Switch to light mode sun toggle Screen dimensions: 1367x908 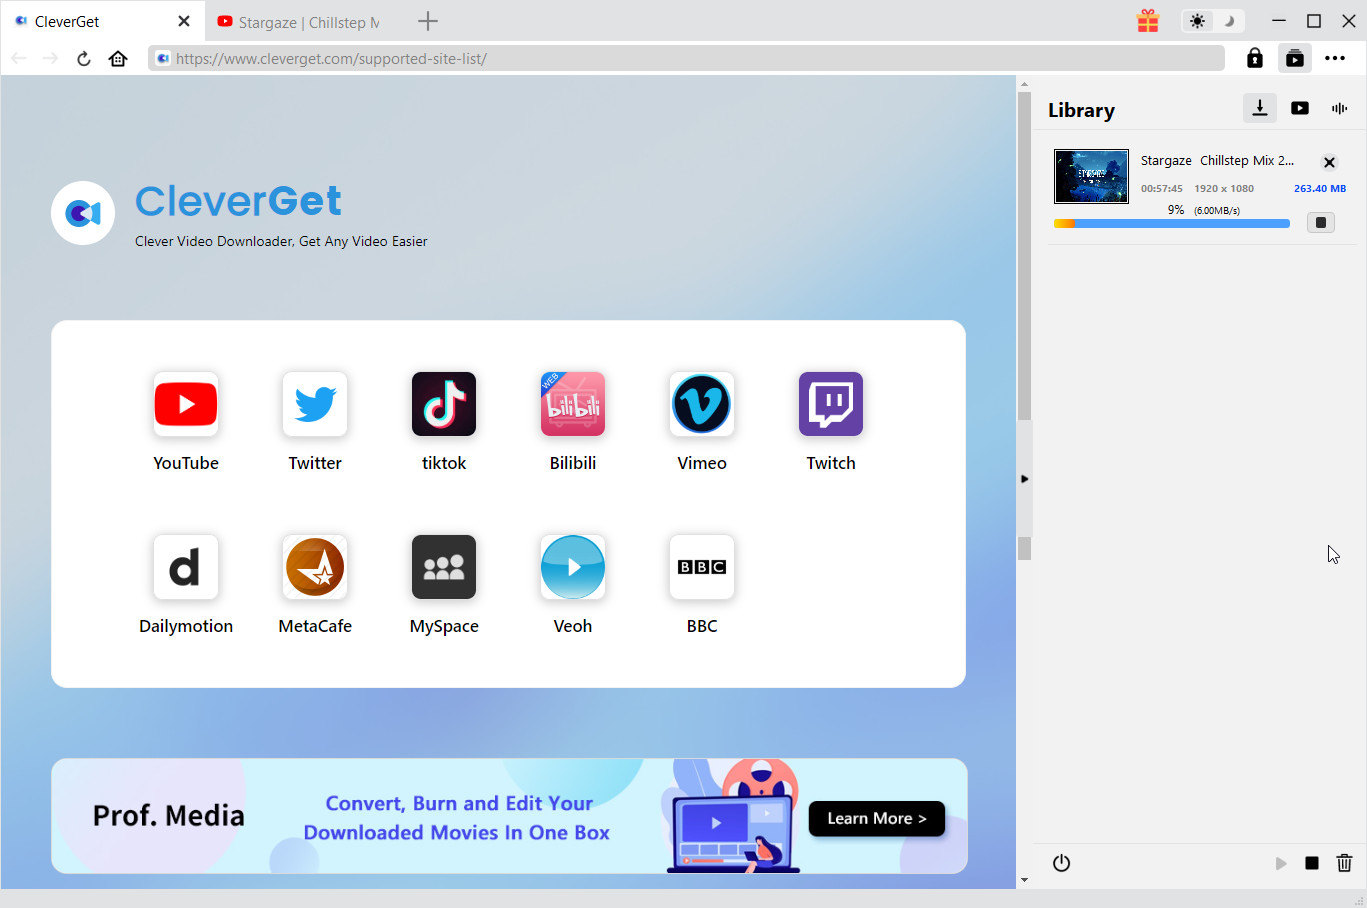click(1197, 21)
